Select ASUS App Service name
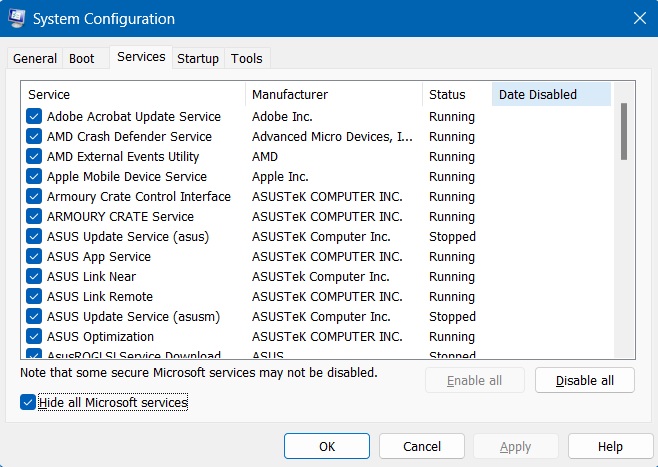Viewport: 658px width, 467px height. coord(99,257)
